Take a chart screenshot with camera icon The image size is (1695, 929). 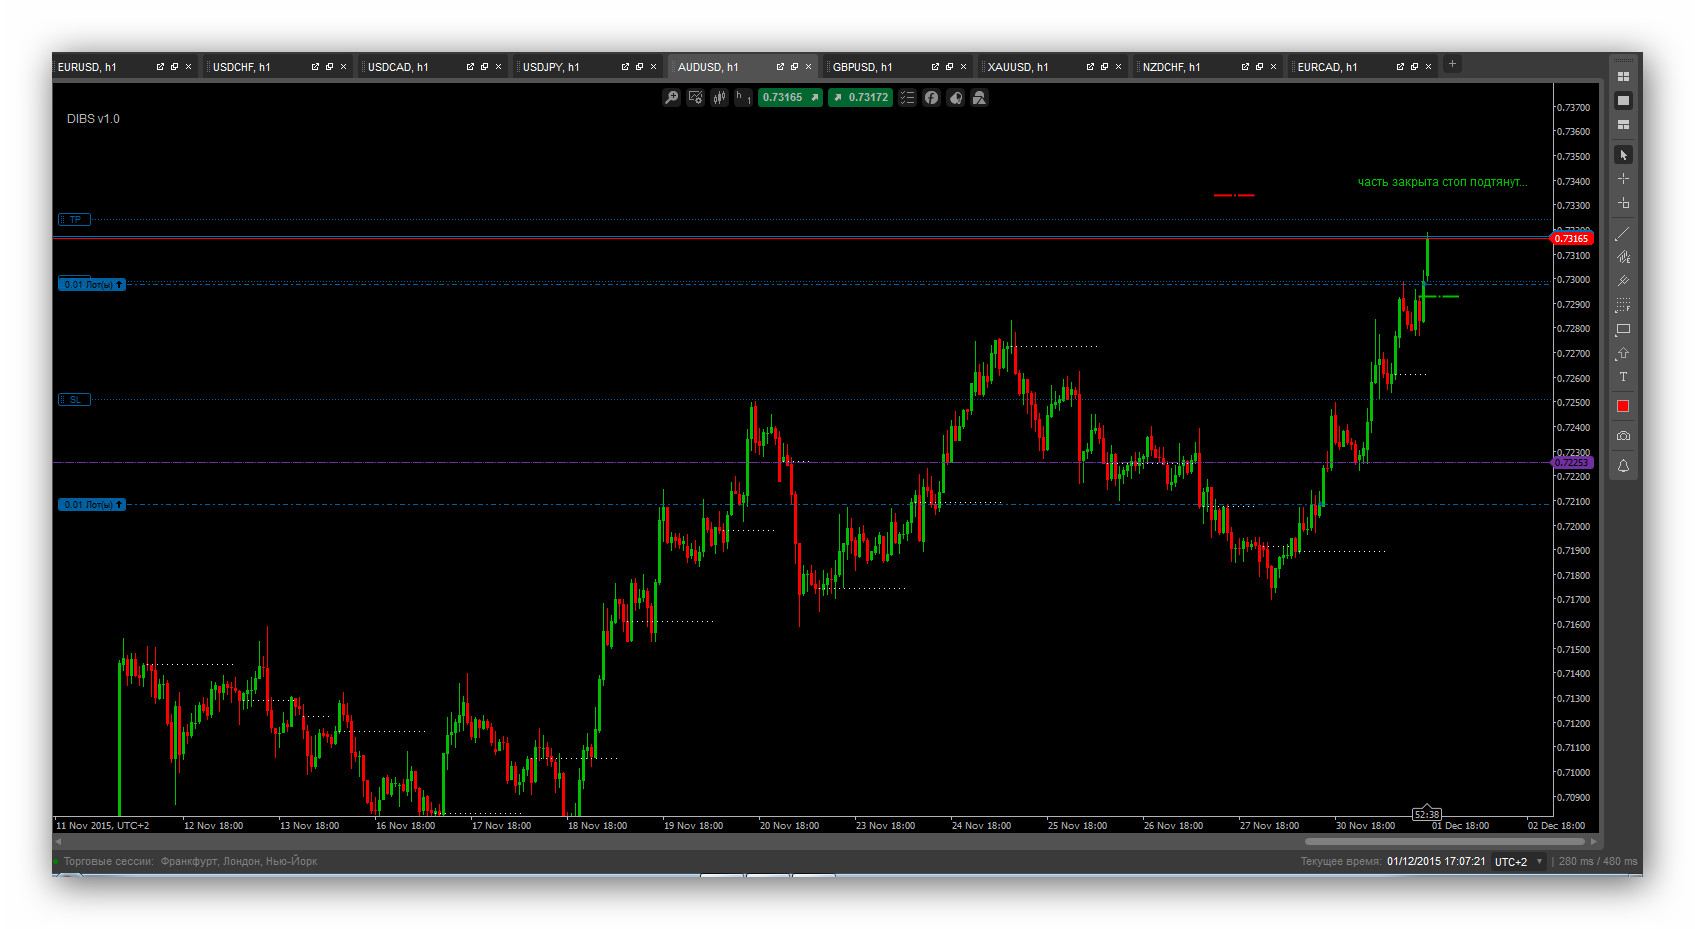1623,436
